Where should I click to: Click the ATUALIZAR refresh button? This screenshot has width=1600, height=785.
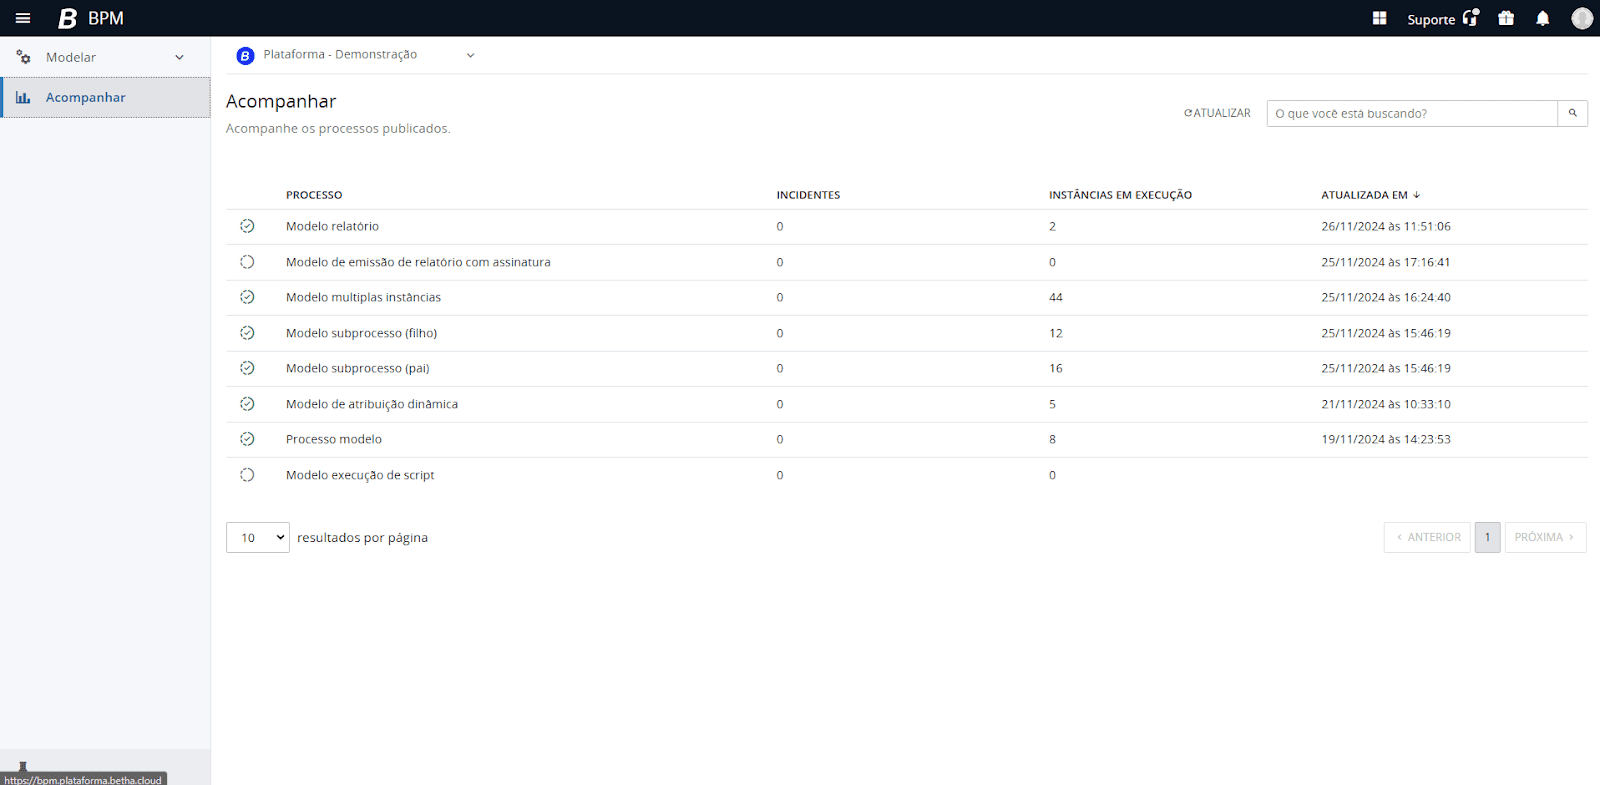click(x=1217, y=113)
